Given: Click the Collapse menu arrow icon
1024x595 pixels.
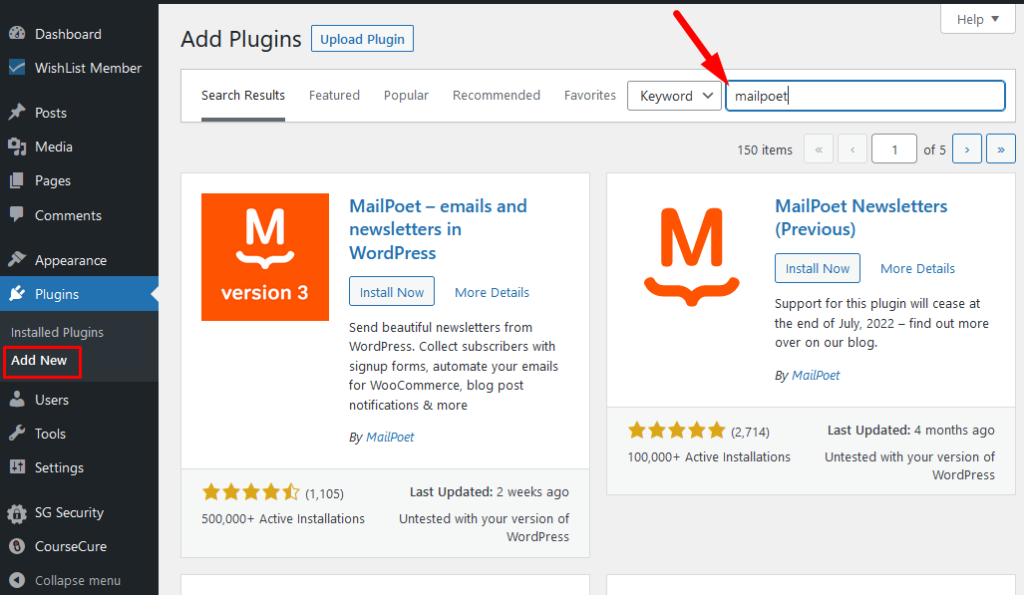Looking at the screenshot, I should pyautogui.click(x=17, y=580).
